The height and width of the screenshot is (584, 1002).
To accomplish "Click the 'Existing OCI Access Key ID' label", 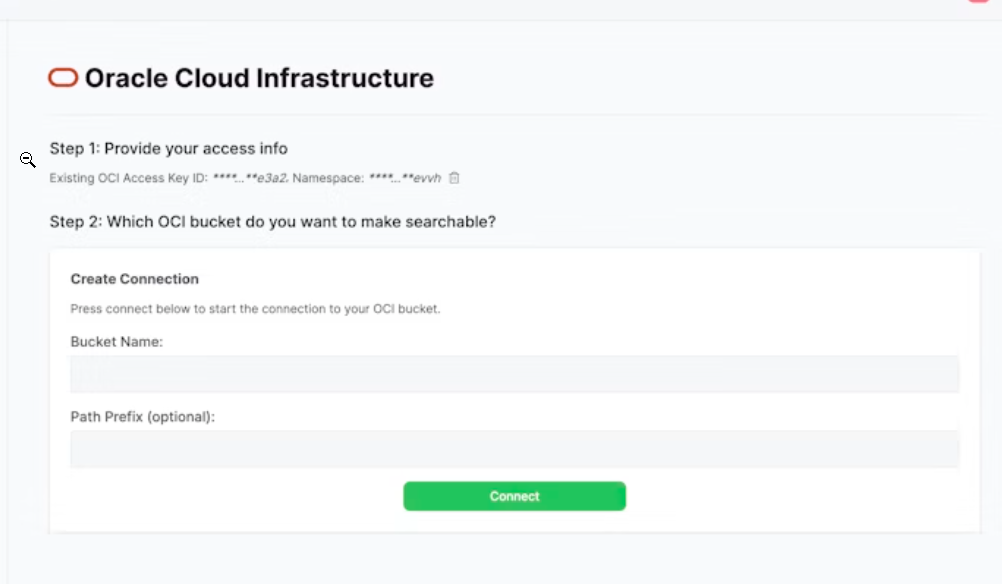I will [129, 178].
